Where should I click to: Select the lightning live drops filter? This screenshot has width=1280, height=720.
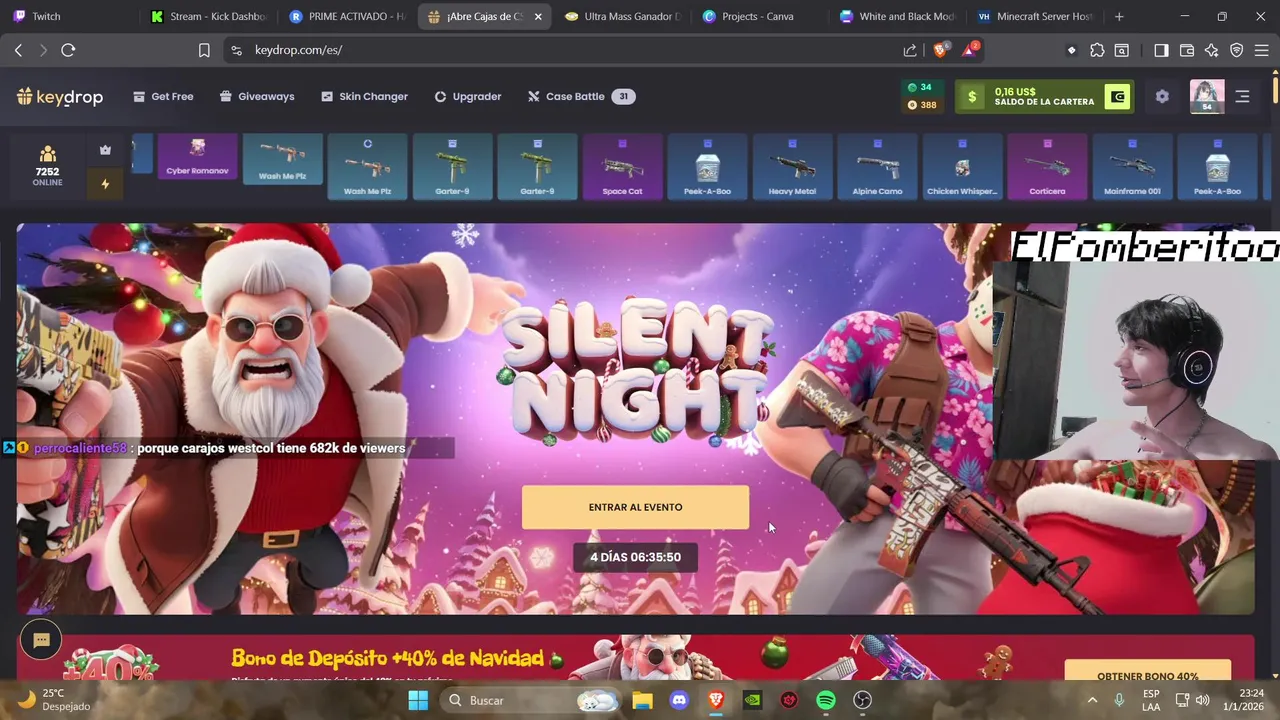click(105, 184)
